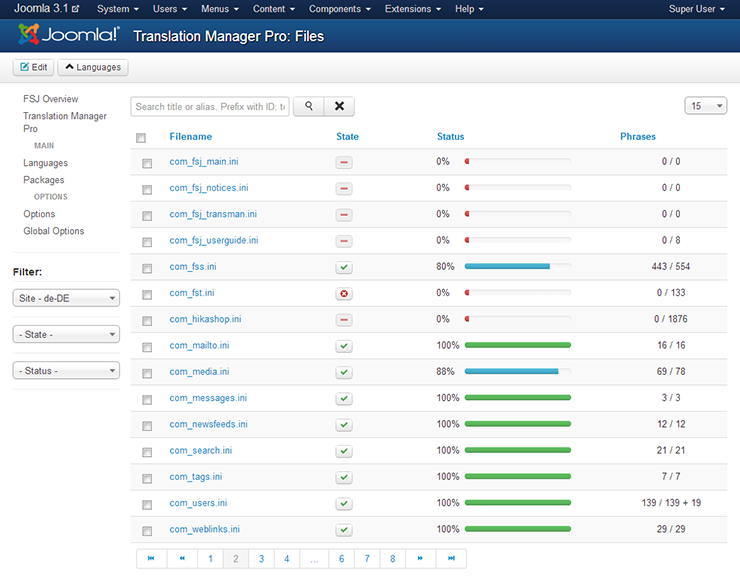Click the Joomla logo in header
This screenshot has width=740, height=587.
tap(69, 35)
